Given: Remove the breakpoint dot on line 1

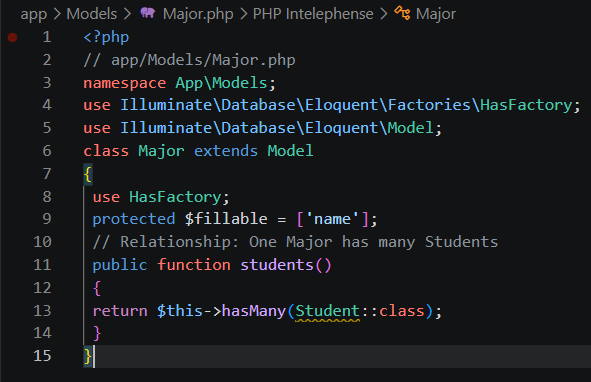Looking at the screenshot, I should tap(12, 37).
